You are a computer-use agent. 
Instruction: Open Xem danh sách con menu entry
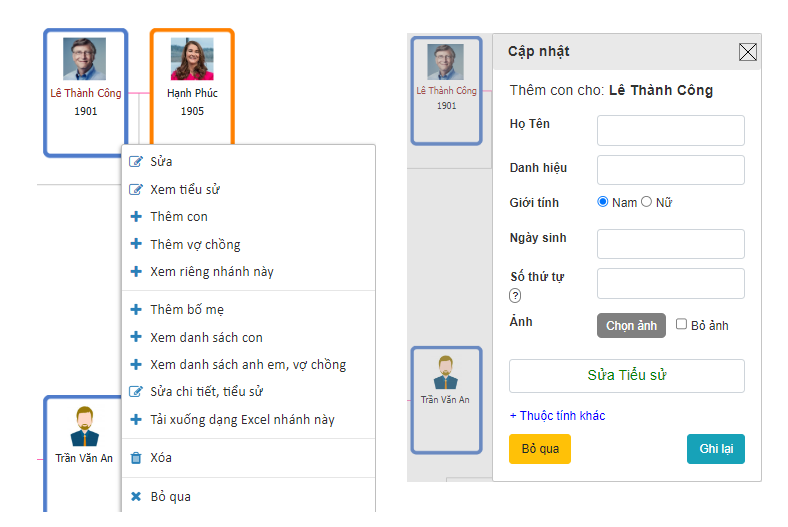coord(206,338)
